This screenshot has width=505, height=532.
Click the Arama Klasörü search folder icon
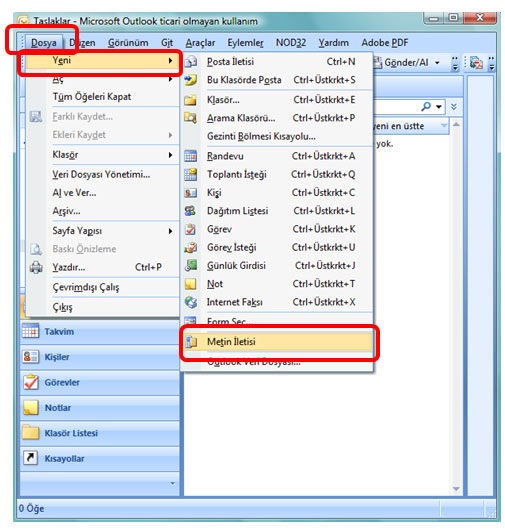pyautogui.click(x=191, y=118)
